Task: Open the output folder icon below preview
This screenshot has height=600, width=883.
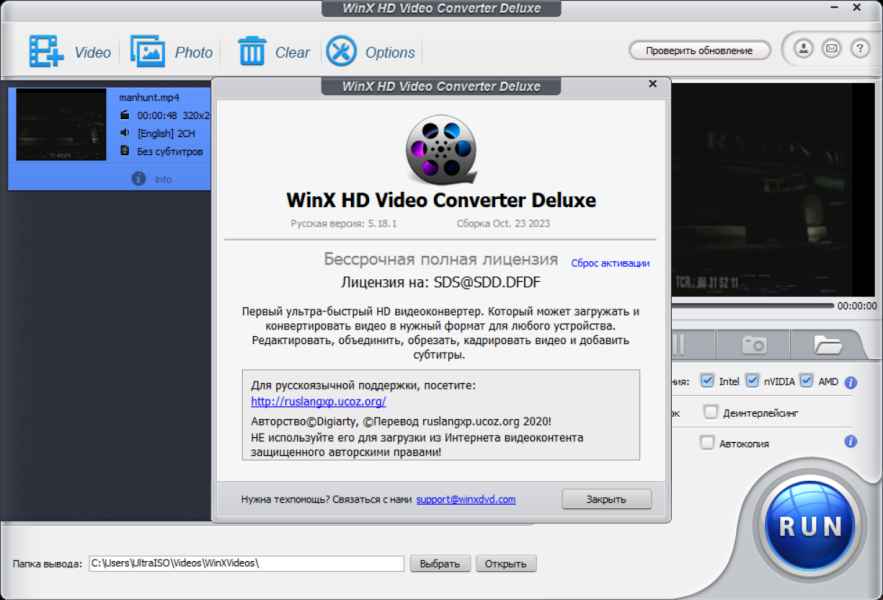Action: 828,344
